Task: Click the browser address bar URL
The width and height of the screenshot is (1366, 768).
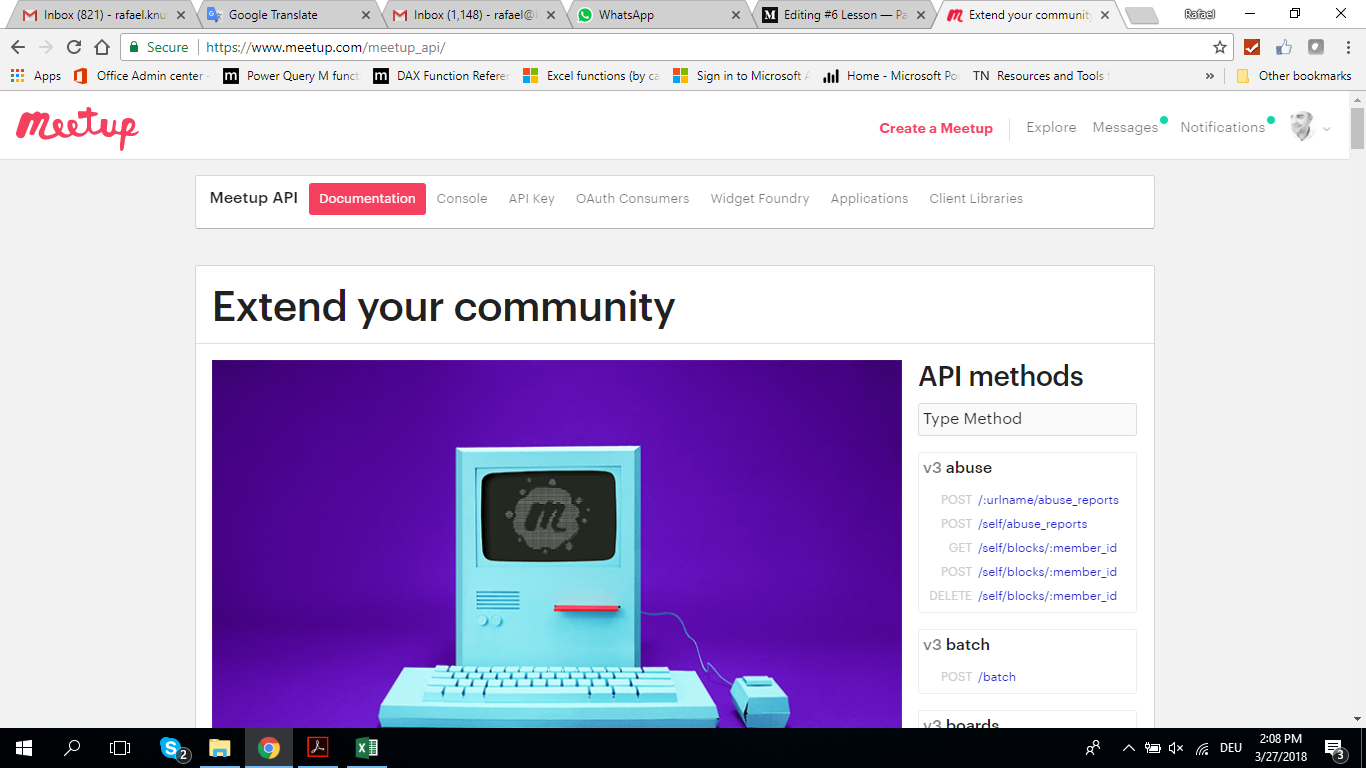Action: tap(326, 47)
